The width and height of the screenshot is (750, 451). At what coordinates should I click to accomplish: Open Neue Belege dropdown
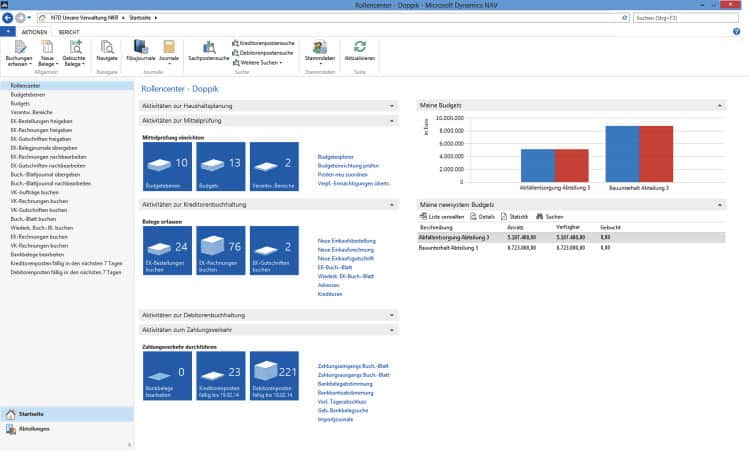point(47,54)
